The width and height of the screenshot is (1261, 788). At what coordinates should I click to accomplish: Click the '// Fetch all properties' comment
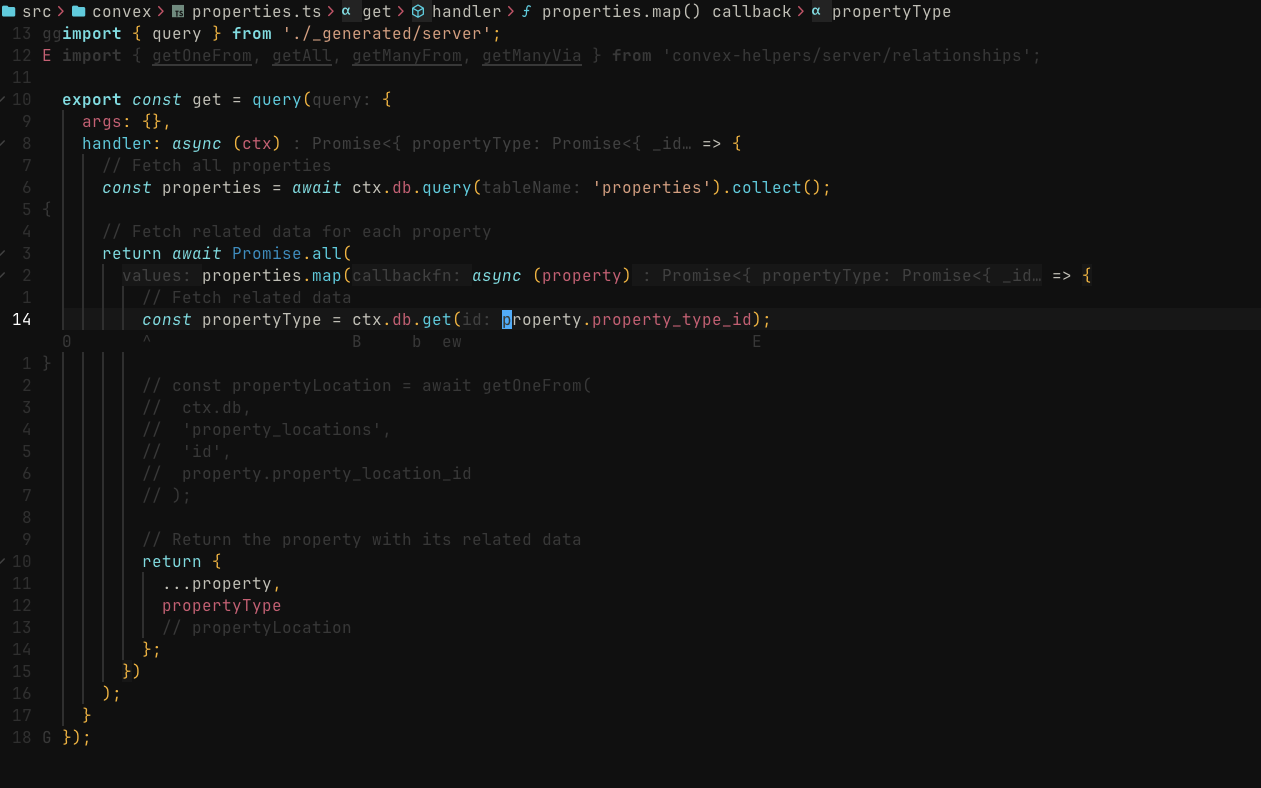[217, 166]
